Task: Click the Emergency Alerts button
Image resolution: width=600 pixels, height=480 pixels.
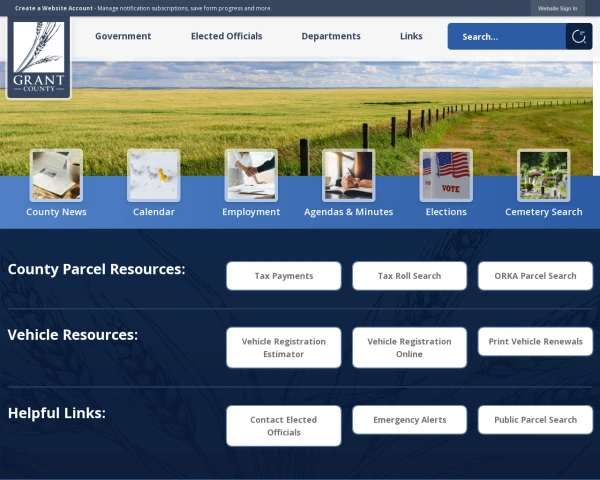Action: click(x=409, y=420)
